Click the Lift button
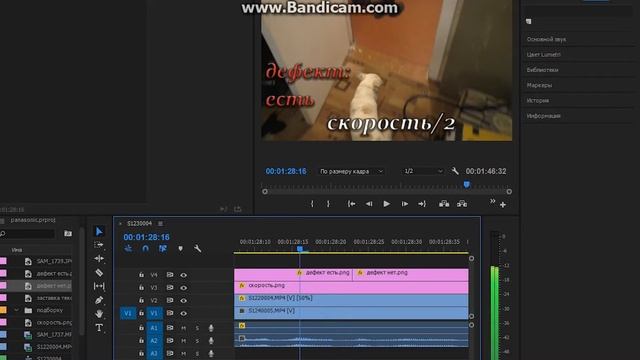This screenshot has width=640, height=360. [x=444, y=204]
